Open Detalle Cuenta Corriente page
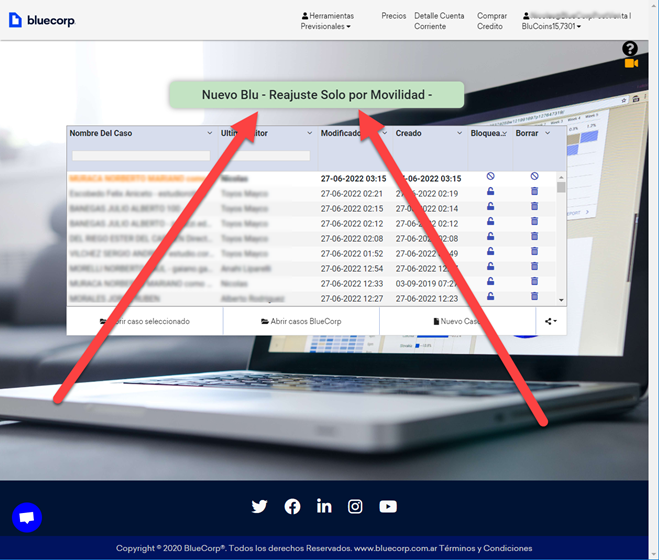Screen dimensions: 659x560 pos(439,21)
